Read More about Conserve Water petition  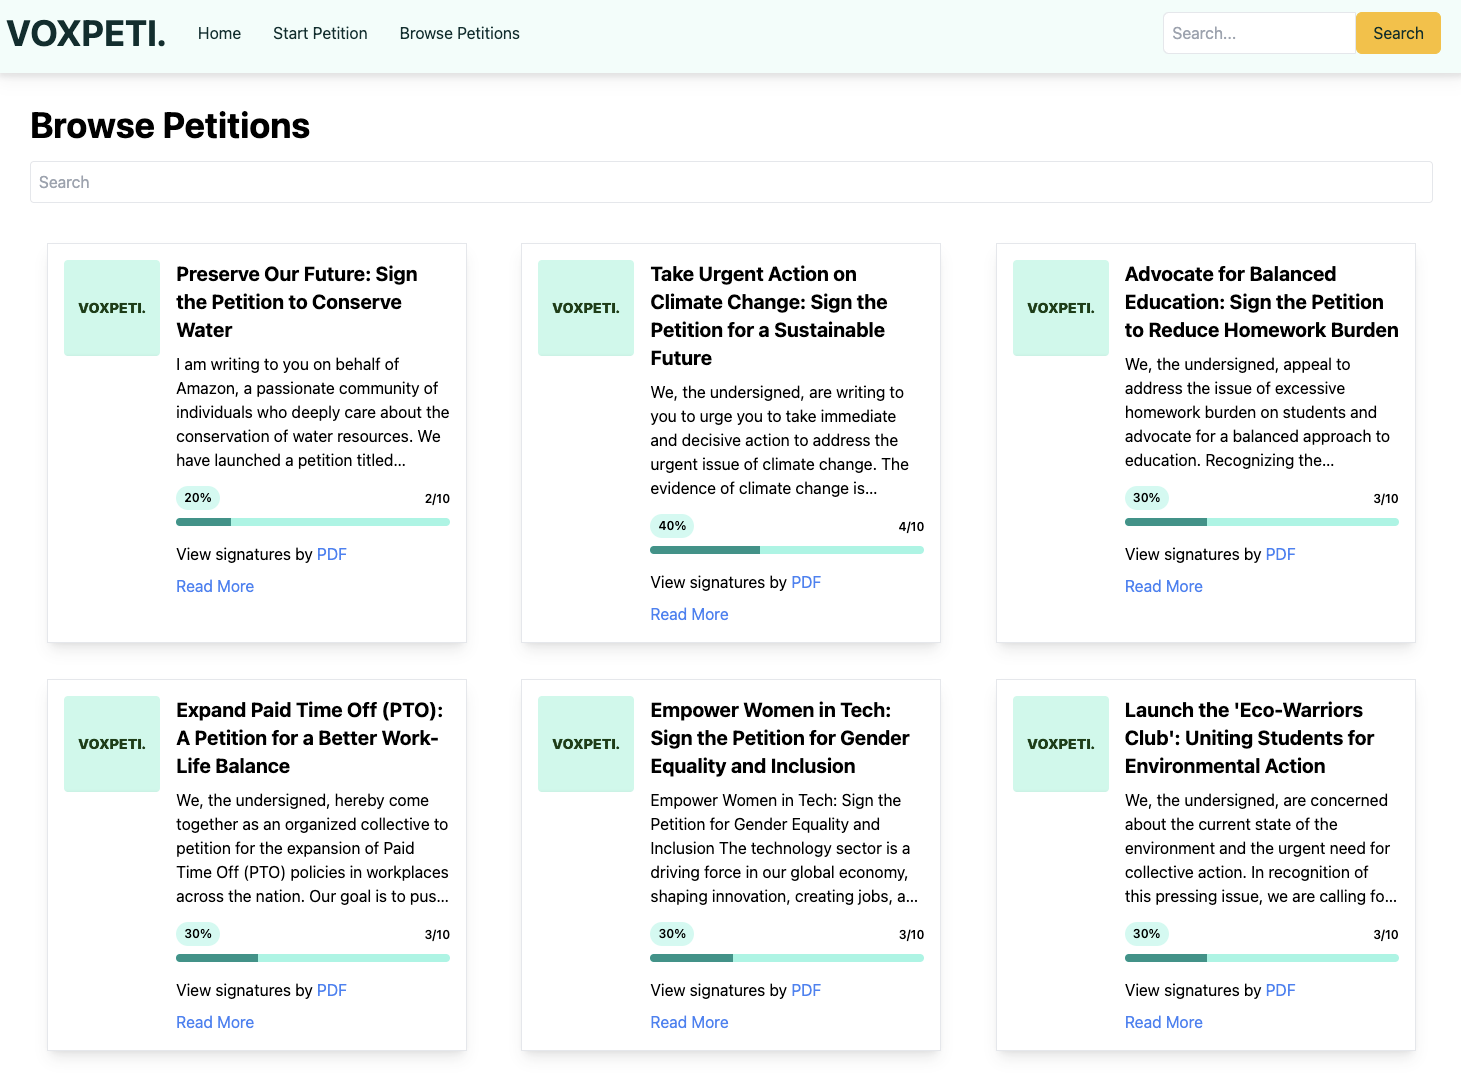[x=215, y=587]
